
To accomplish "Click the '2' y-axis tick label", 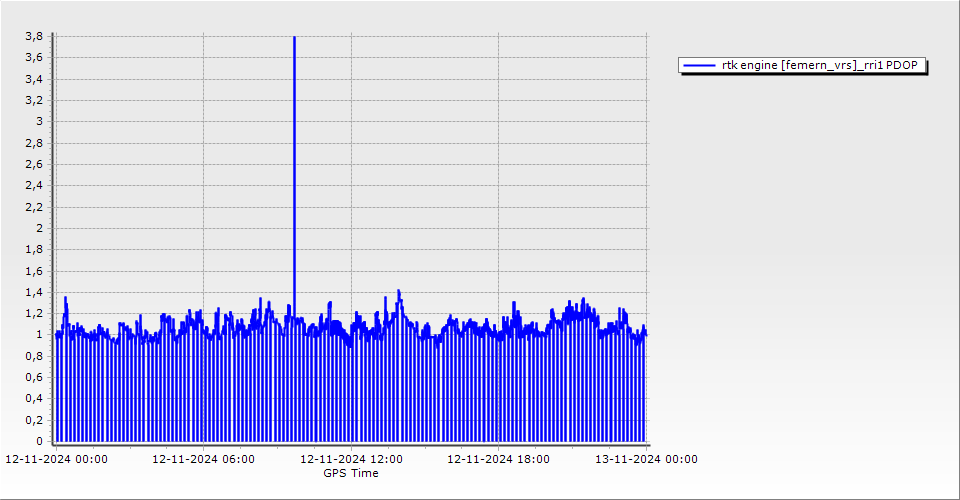I will point(39,228).
